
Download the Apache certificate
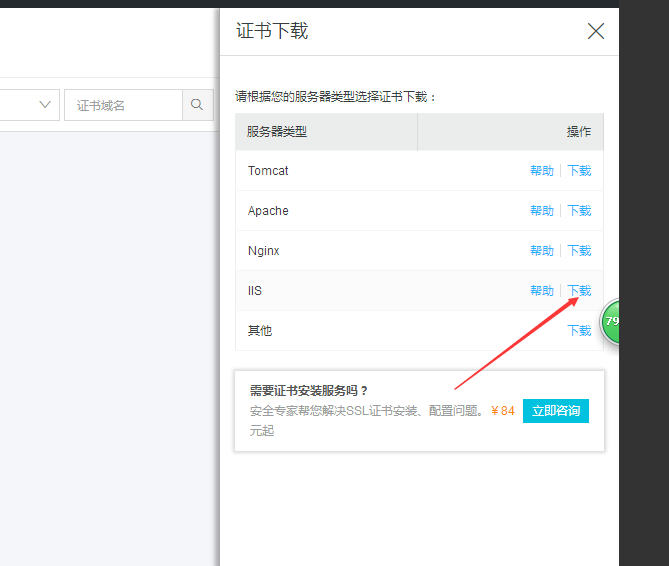click(x=579, y=211)
